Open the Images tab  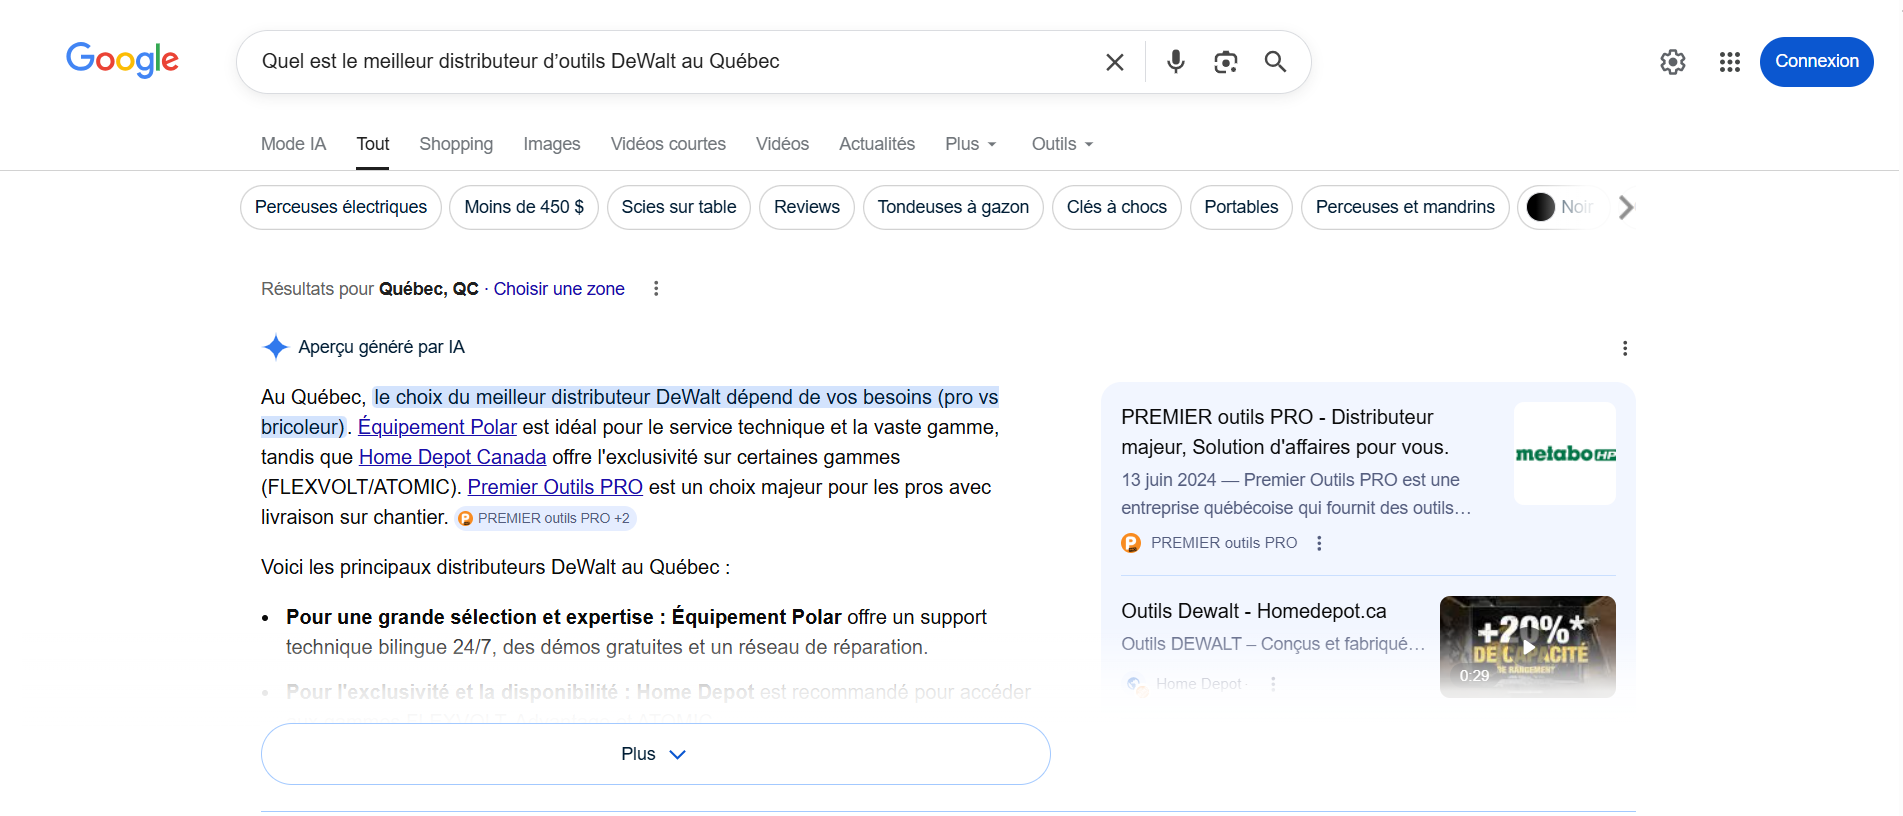pos(552,144)
